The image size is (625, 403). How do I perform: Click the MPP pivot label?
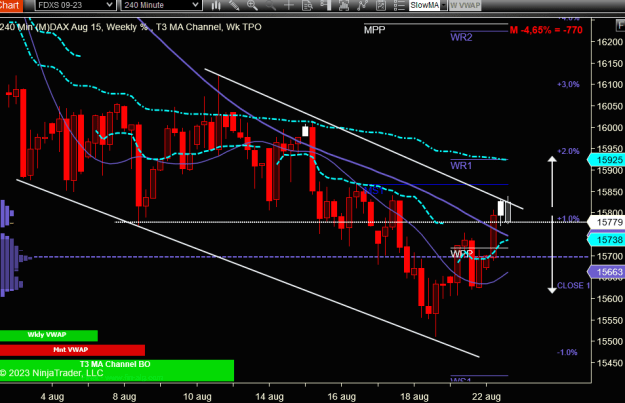tap(375, 30)
